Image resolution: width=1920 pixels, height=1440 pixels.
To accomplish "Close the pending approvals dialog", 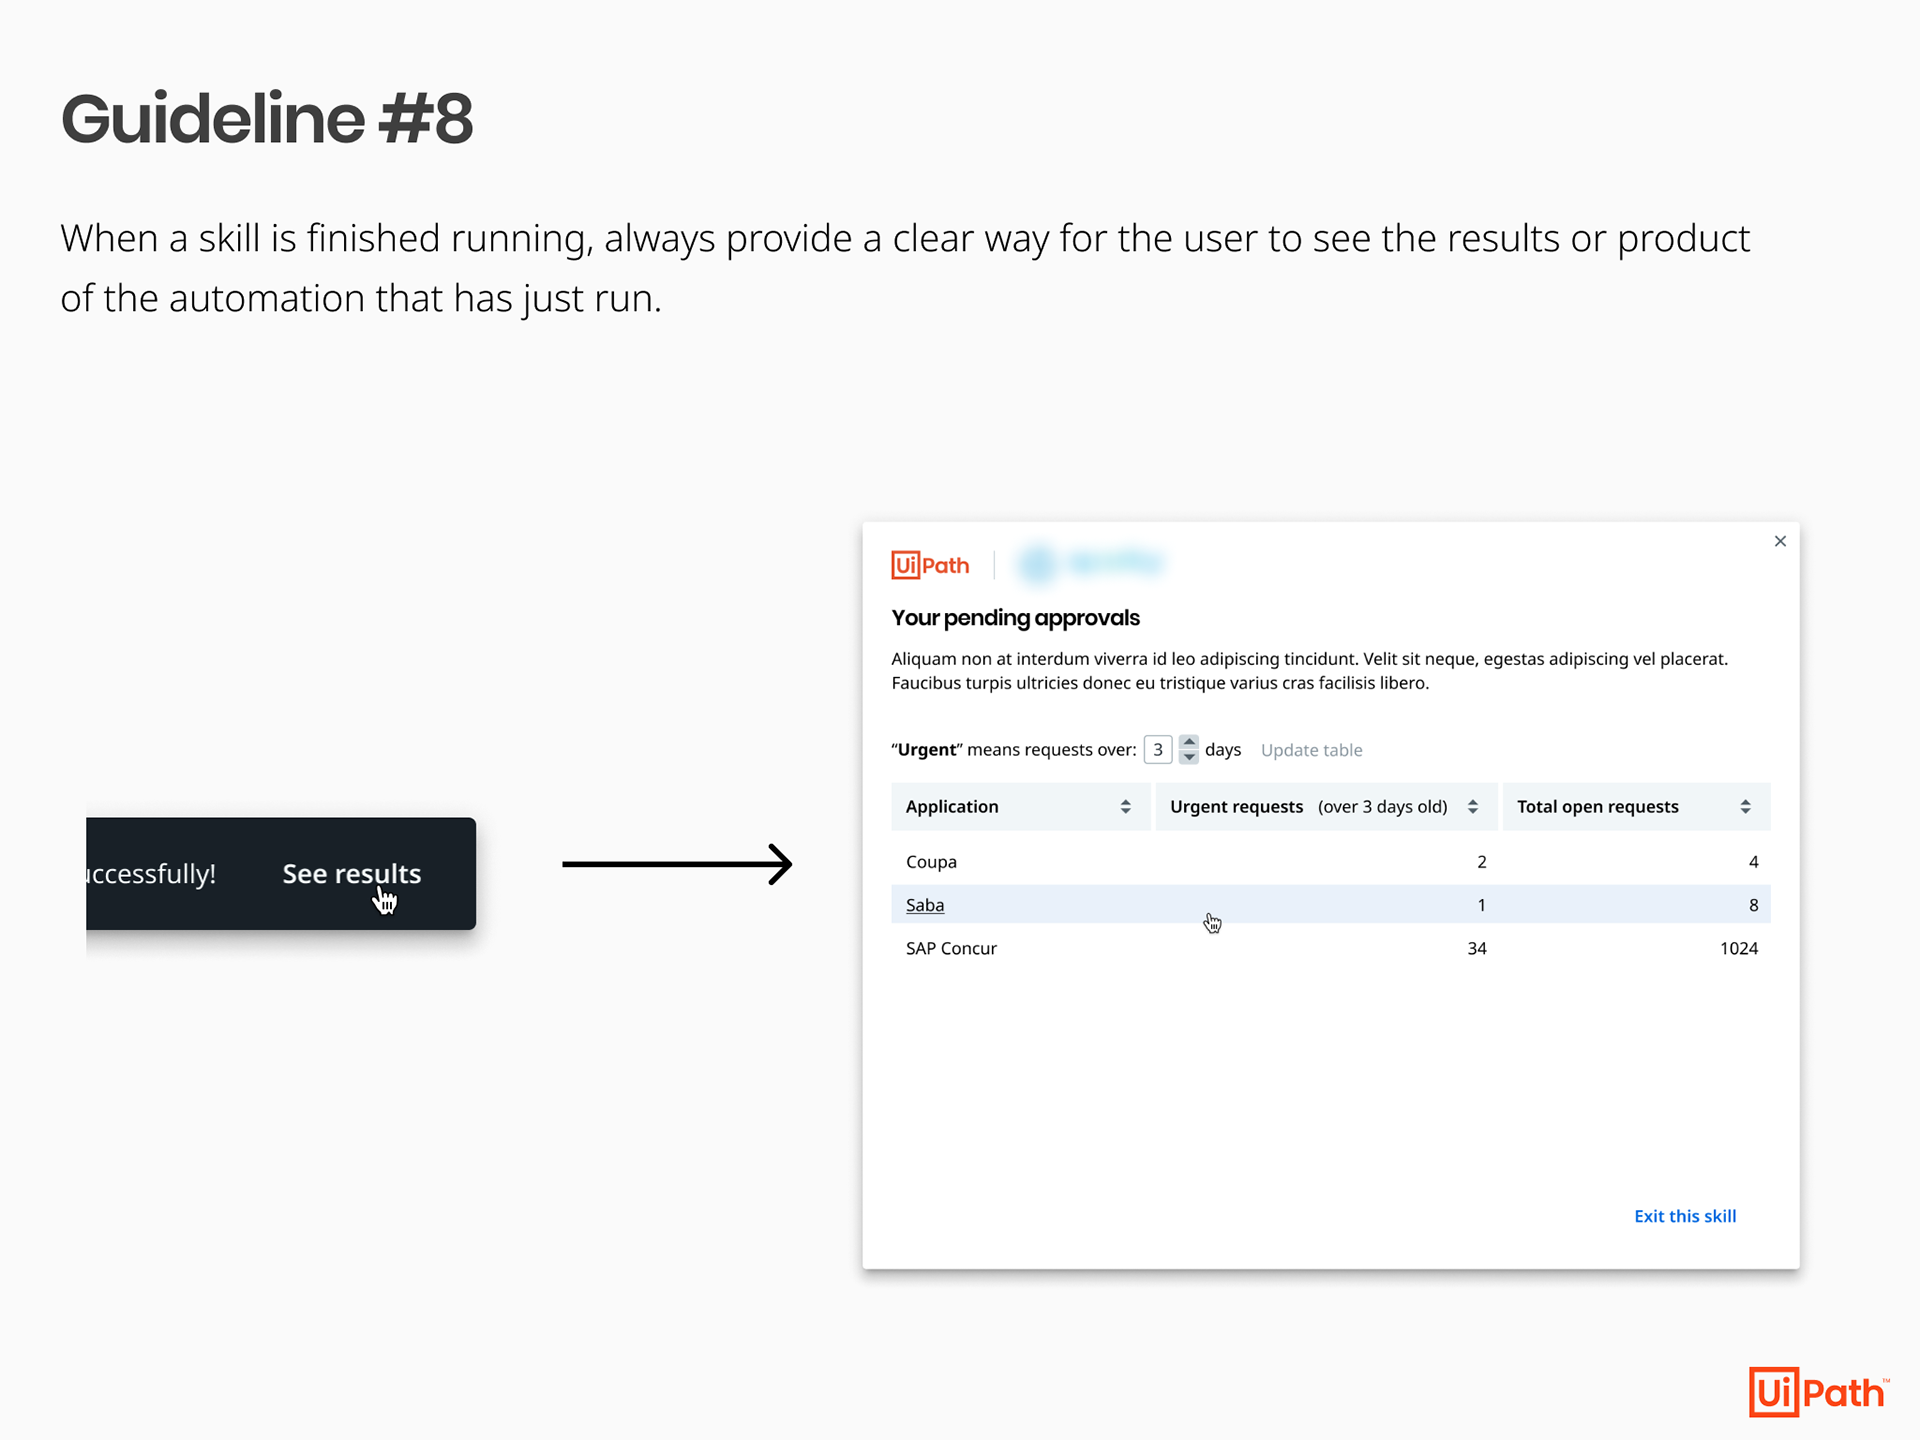I will tap(1780, 541).
